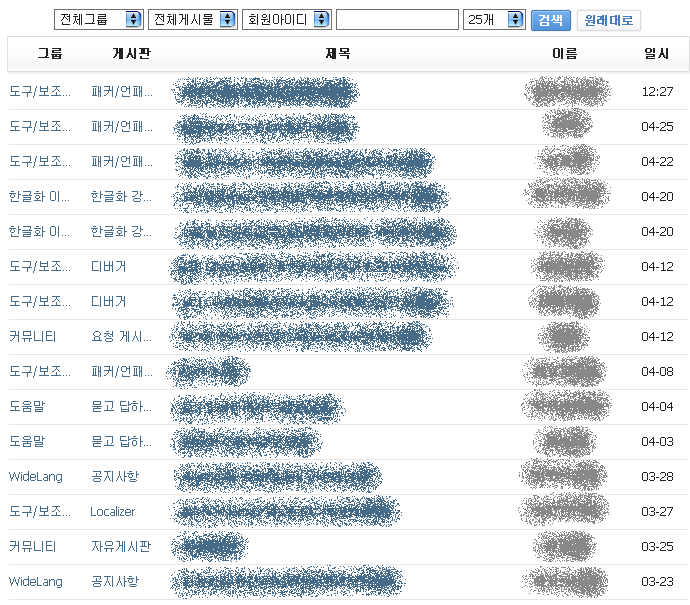Open 도구/보조... group link in the 04-08 row
The width and height of the screenshot is (690, 605).
pos(40,371)
